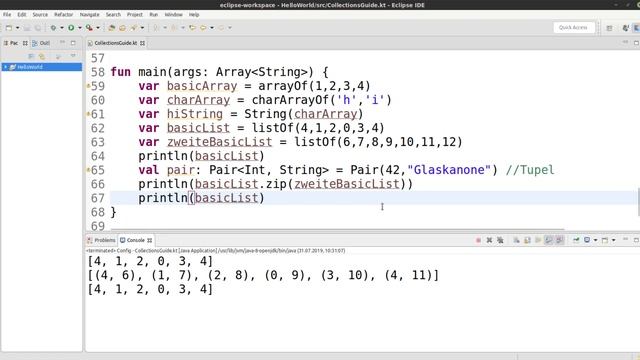Screen dimensions: 640x360
Task: Open Display Selected Console dropdown arrow
Action: 596,240
